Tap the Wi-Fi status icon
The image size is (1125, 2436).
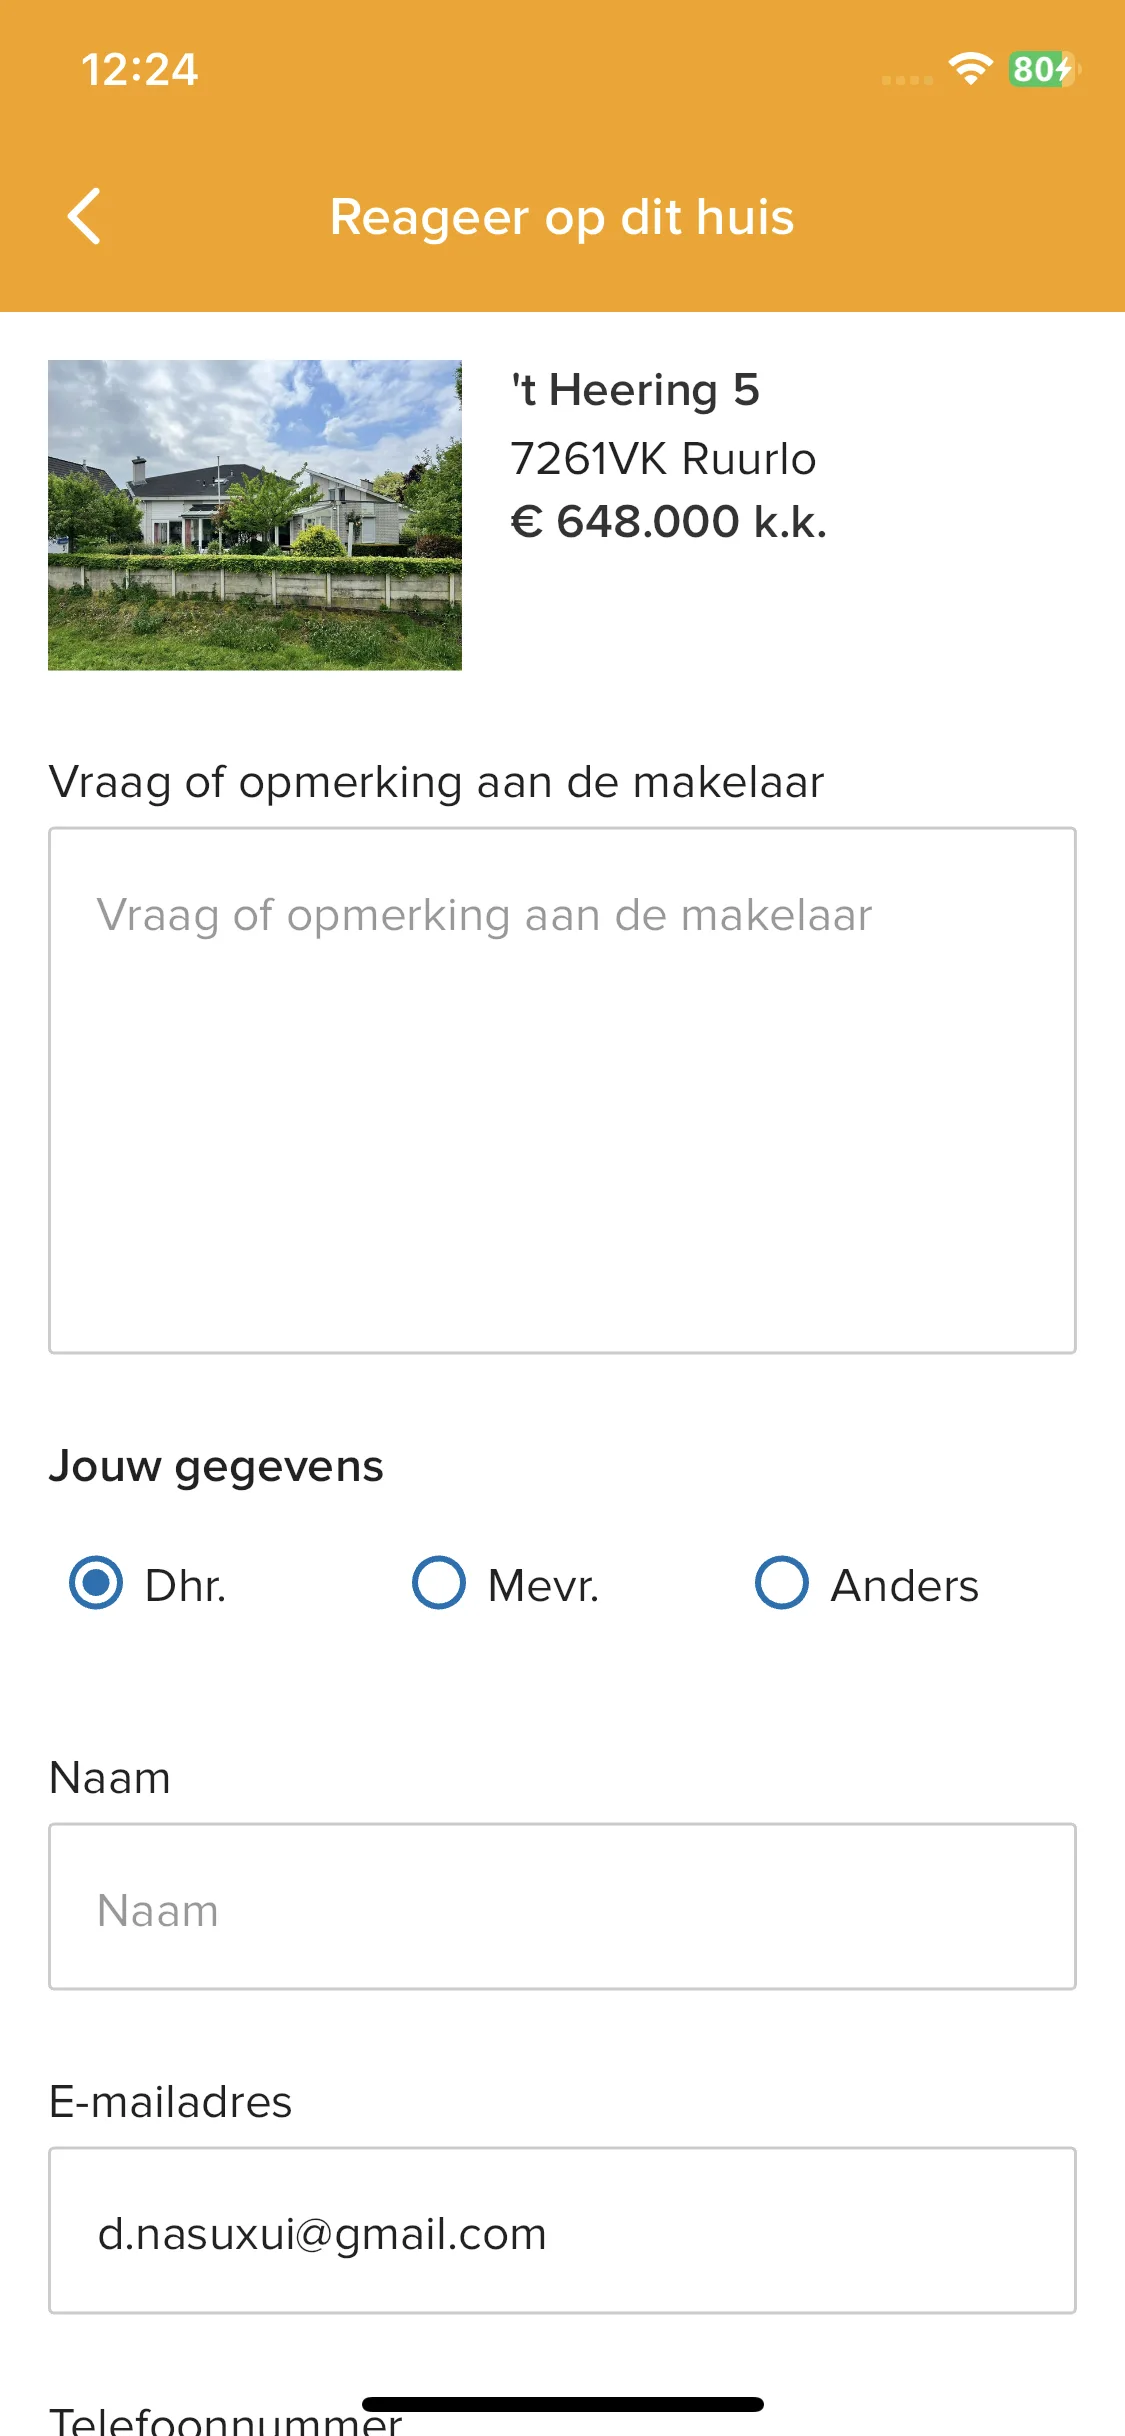click(x=970, y=69)
